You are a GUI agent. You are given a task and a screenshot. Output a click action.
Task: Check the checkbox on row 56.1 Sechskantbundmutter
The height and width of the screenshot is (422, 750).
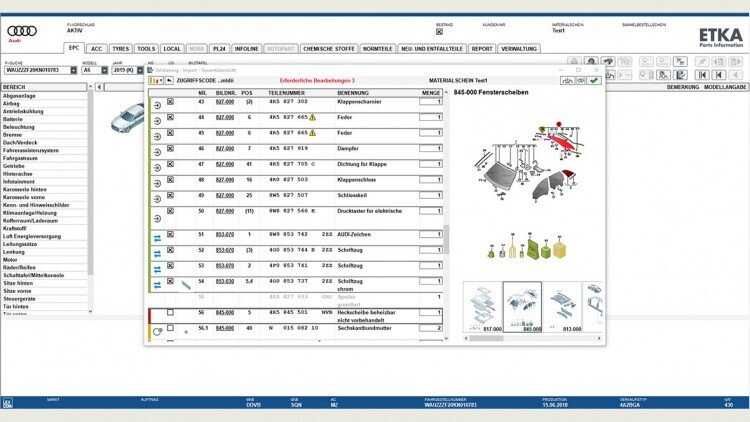coord(170,328)
